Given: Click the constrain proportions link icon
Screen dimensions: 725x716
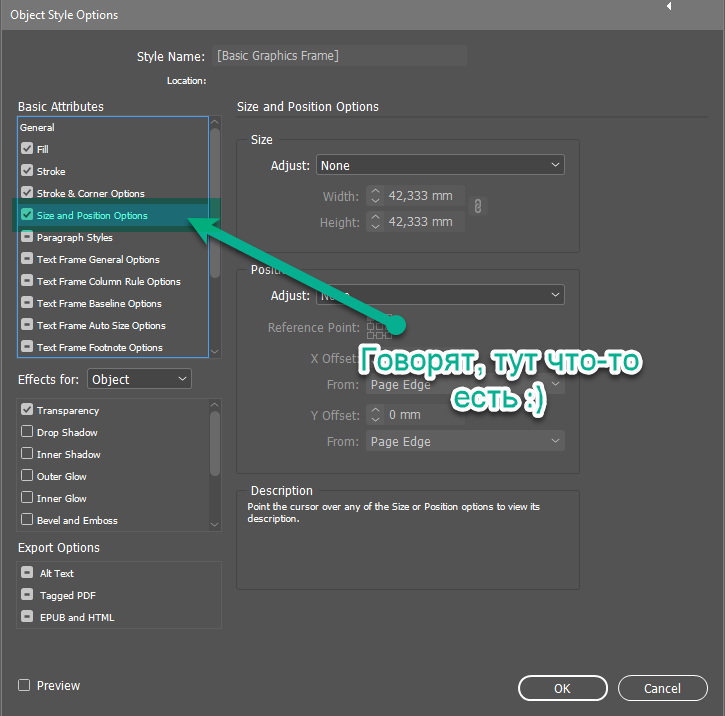Looking at the screenshot, I should (x=478, y=207).
